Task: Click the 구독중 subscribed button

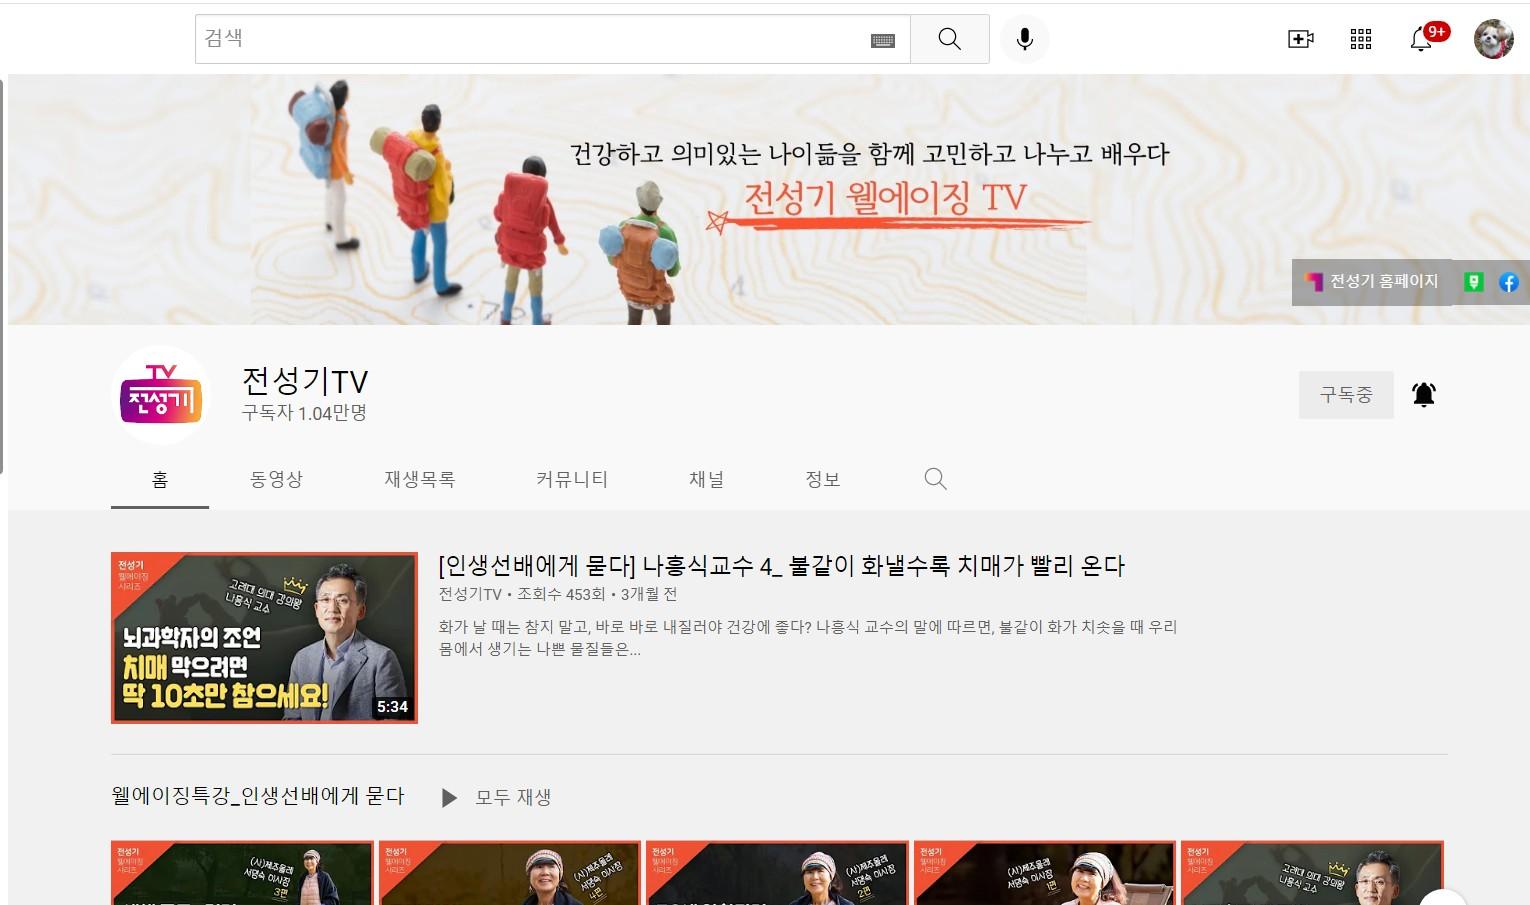Action: 1346,395
